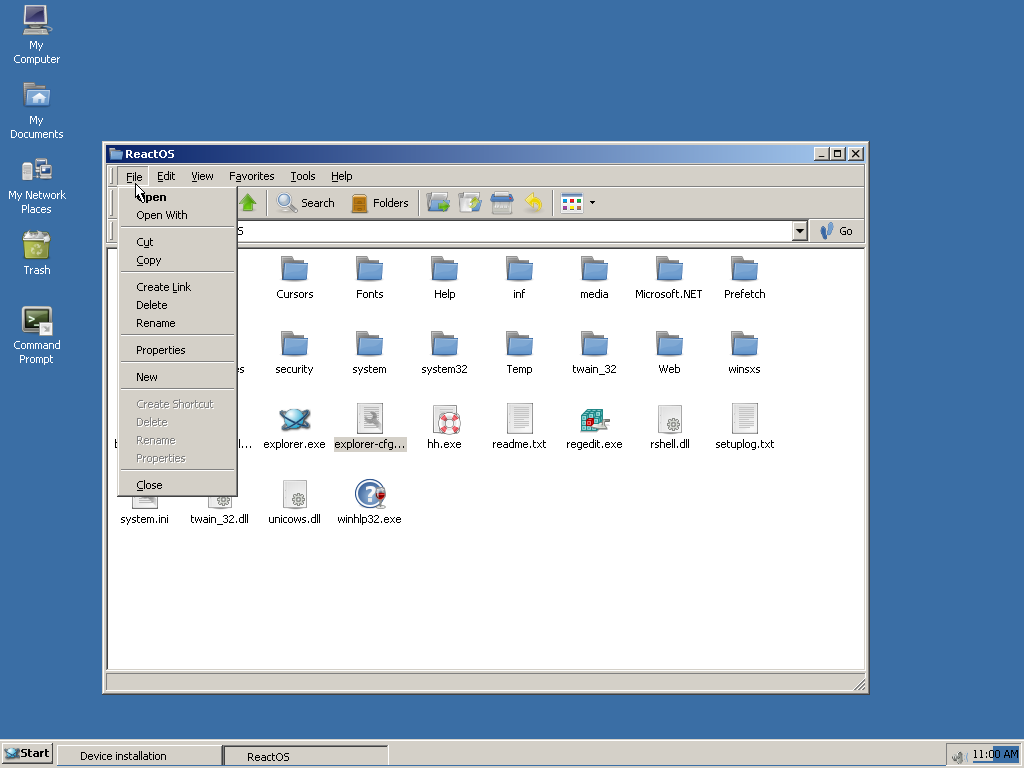Viewport: 1024px width, 768px height.
Task: Click the Views grid icon
Action: click(x=571, y=203)
